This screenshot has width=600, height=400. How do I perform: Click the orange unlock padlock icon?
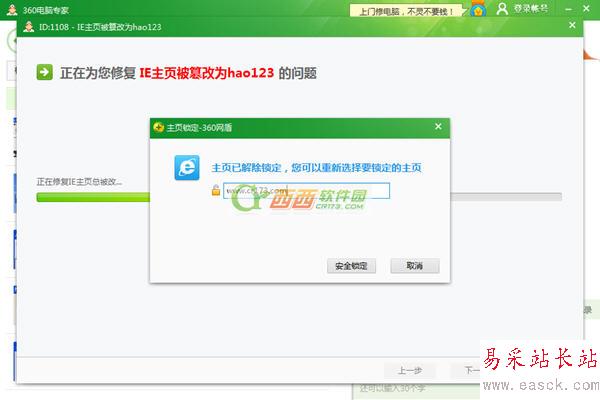click(216, 190)
